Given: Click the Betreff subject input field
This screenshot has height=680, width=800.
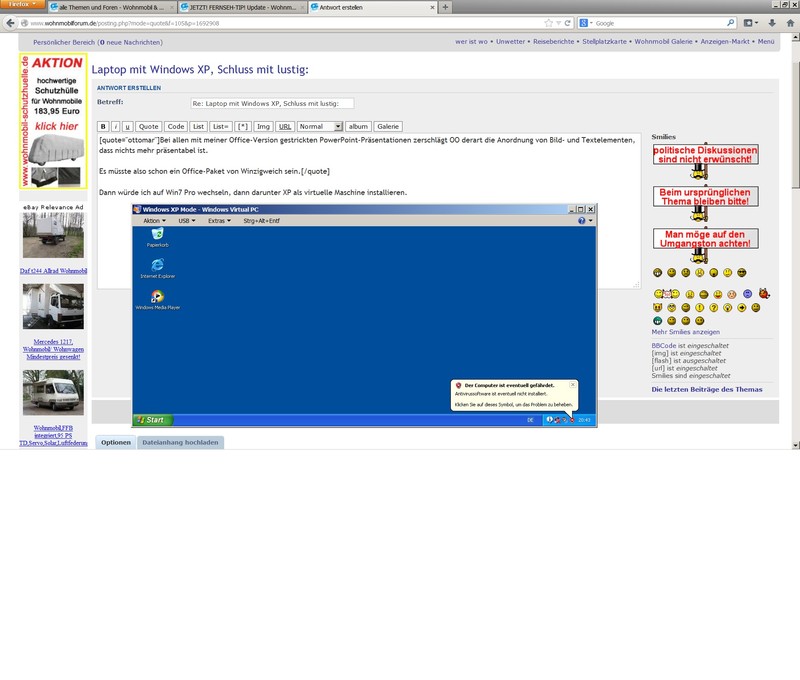Looking at the screenshot, I should tap(272, 103).
